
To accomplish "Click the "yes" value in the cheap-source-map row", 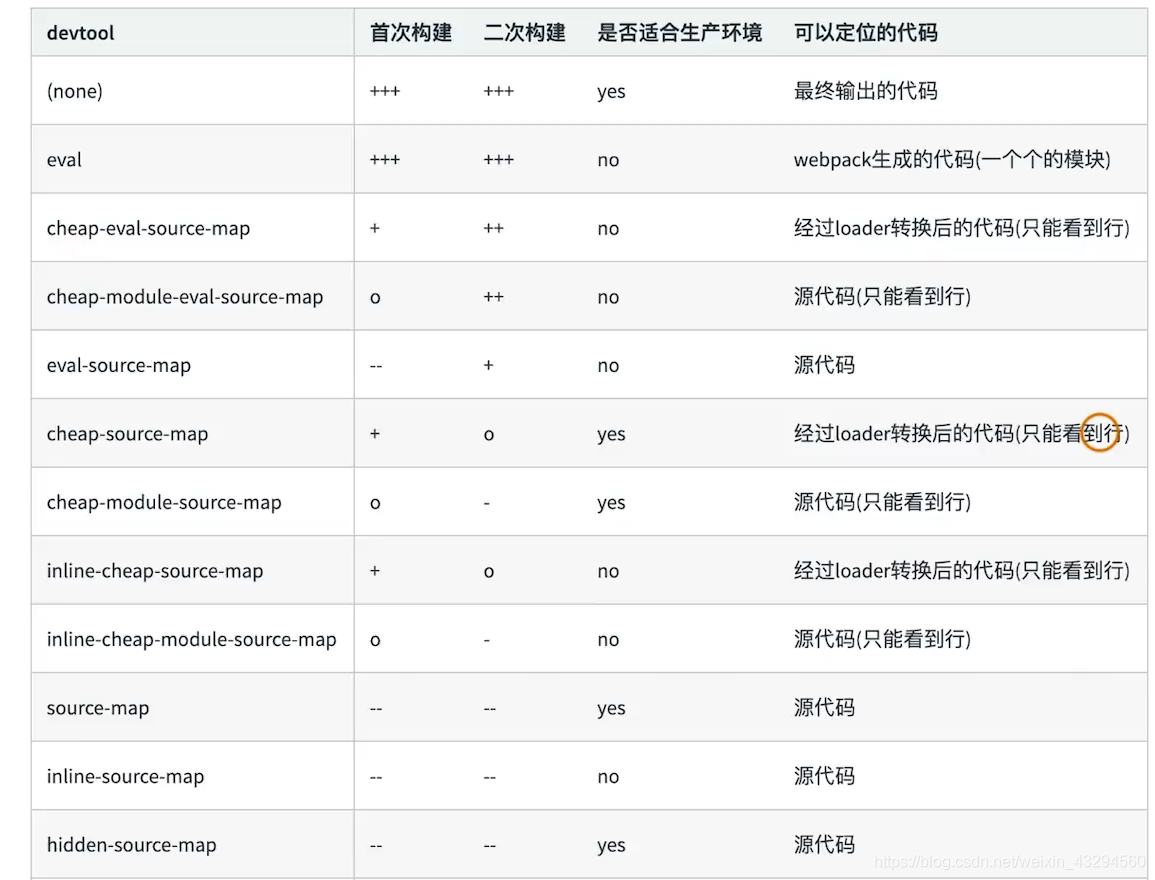I will pyautogui.click(x=611, y=434).
